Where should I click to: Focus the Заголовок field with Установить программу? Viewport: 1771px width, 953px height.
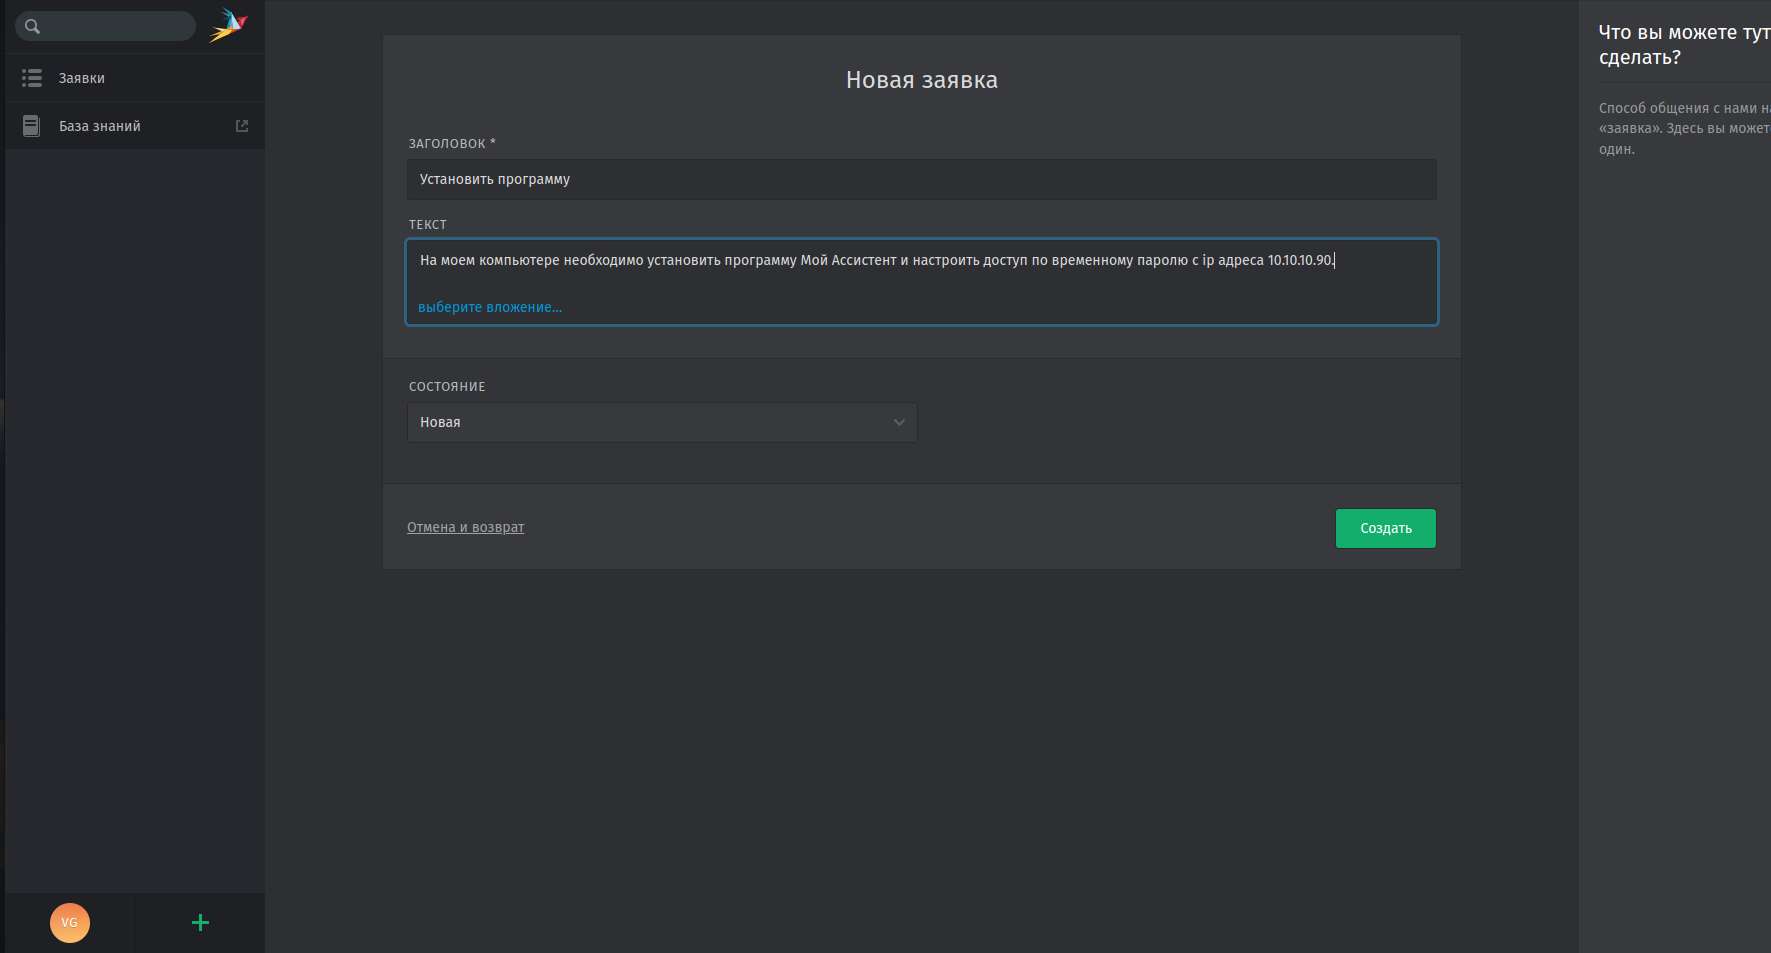920,180
